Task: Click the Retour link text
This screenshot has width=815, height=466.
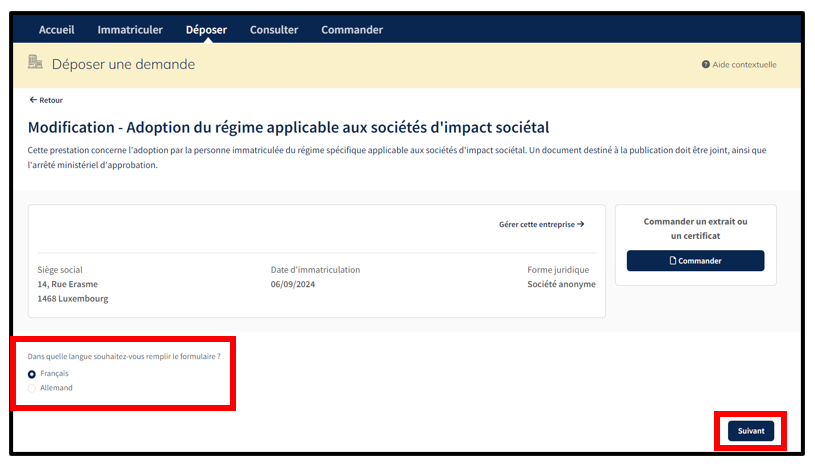Action: point(51,100)
